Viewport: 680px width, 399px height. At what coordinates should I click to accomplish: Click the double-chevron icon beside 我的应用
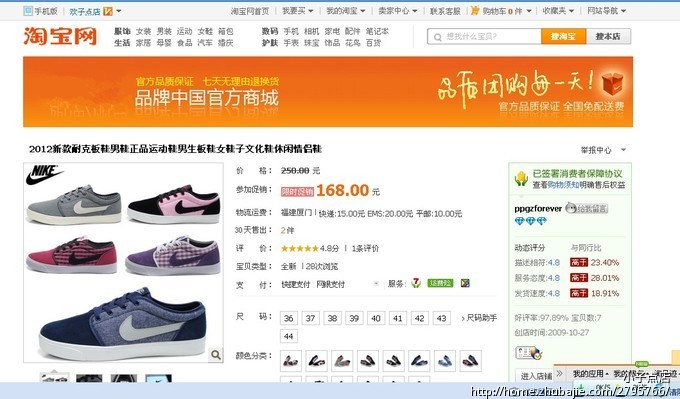click(559, 373)
